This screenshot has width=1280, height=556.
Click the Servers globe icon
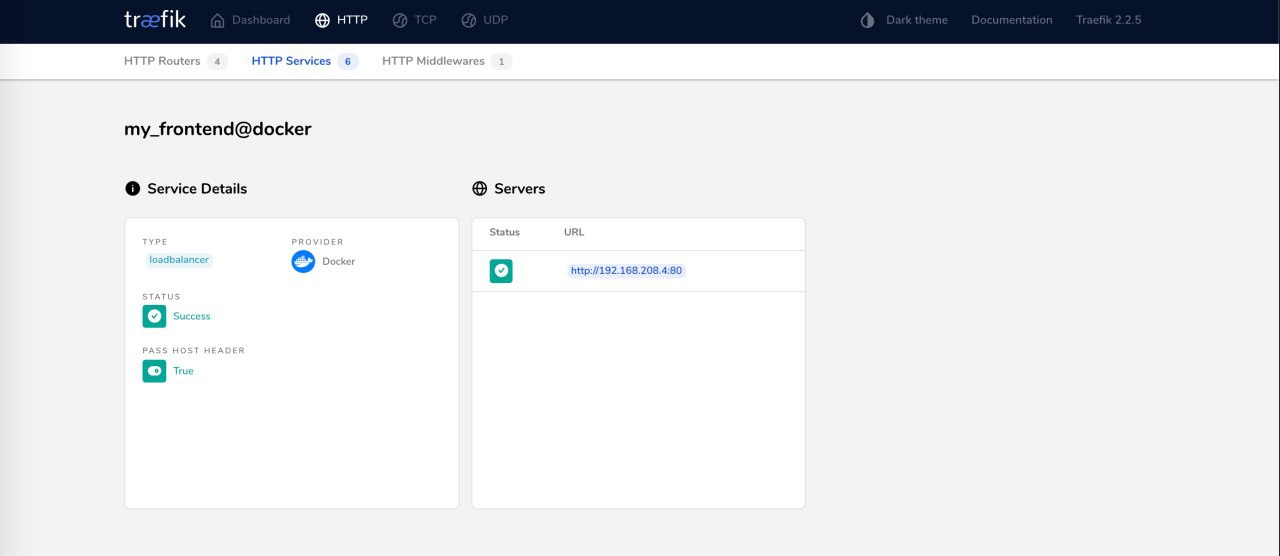(479, 188)
